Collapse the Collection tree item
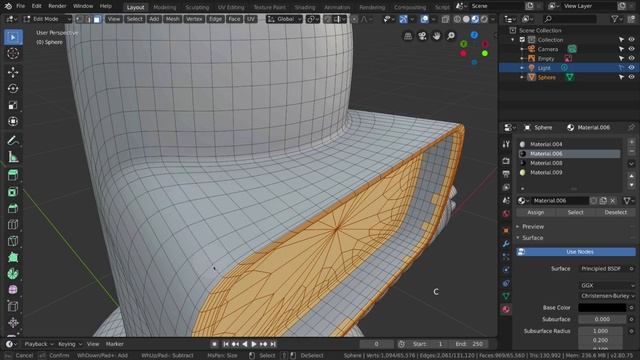Viewport: 640px width, 360px height. pos(513,40)
